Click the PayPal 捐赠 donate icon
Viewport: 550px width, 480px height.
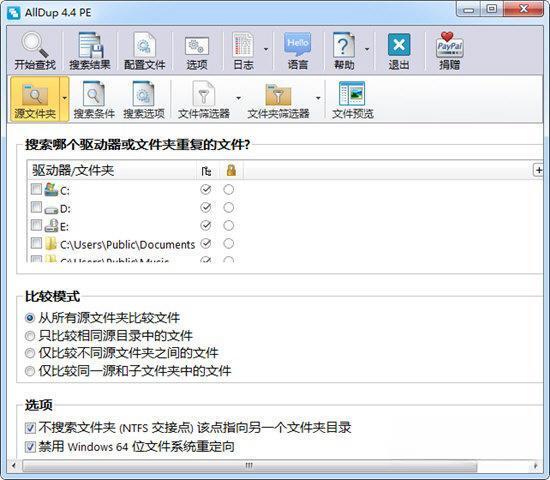pyautogui.click(x=449, y=45)
